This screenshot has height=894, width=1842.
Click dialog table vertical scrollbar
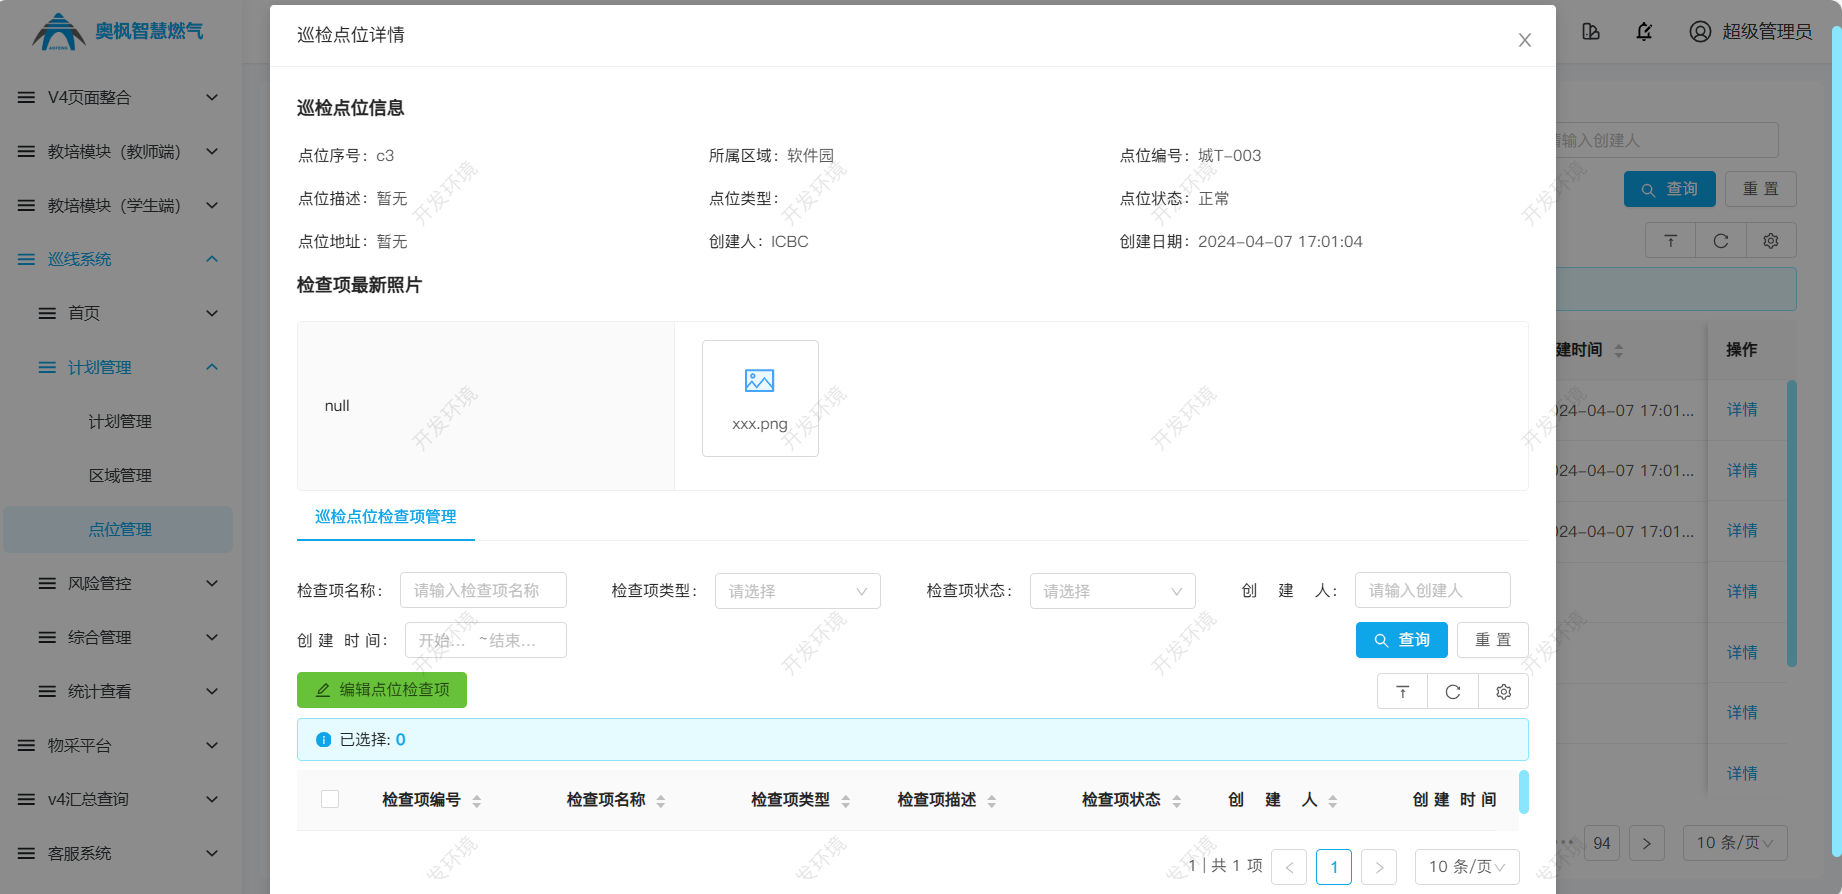tap(1523, 791)
